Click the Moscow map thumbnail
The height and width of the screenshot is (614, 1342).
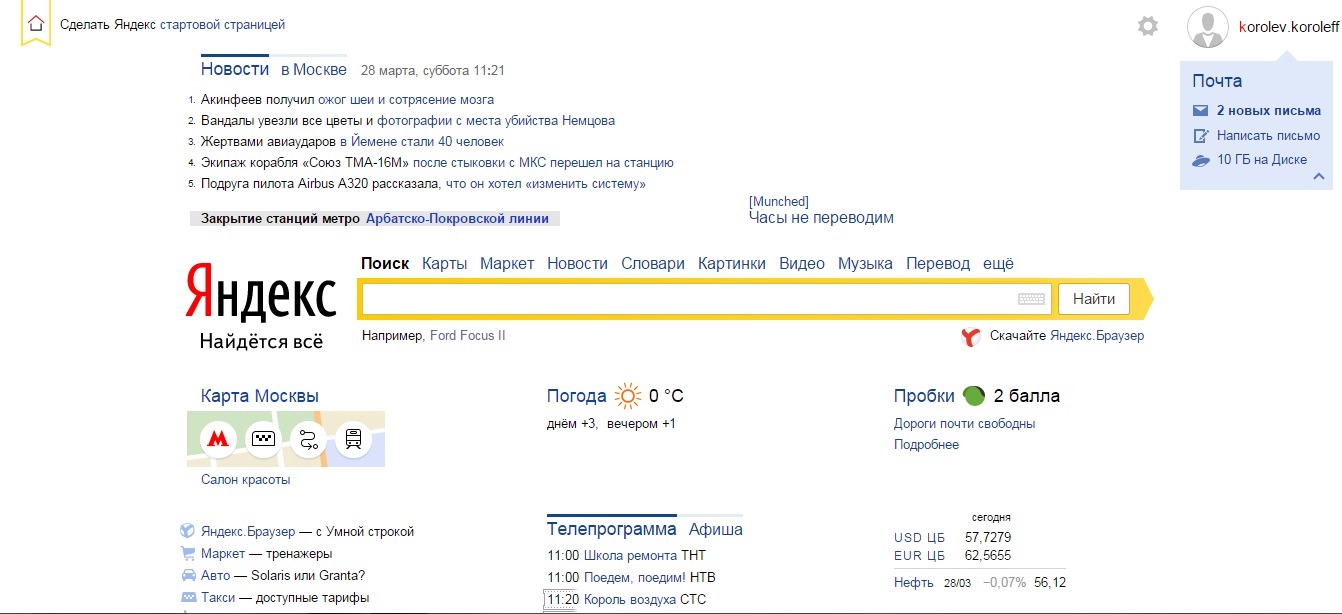(286, 439)
